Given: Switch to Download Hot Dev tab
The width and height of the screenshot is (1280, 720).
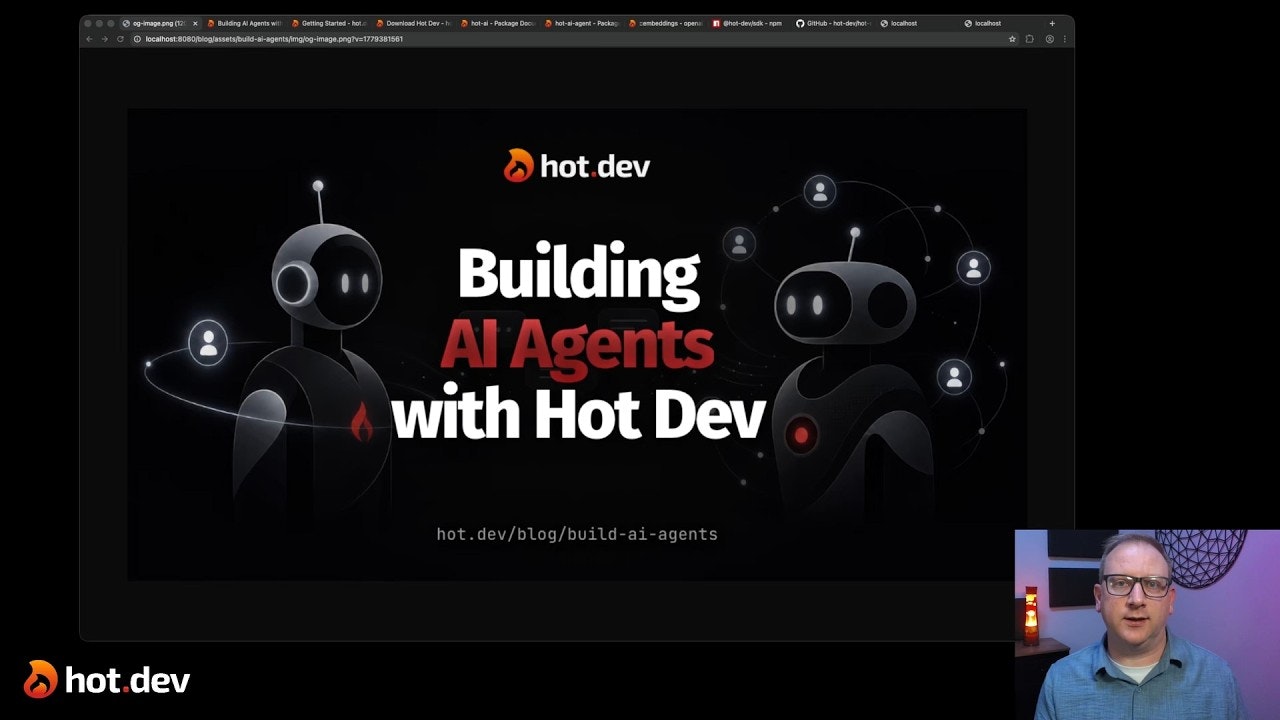Looking at the screenshot, I should point(414,23).
